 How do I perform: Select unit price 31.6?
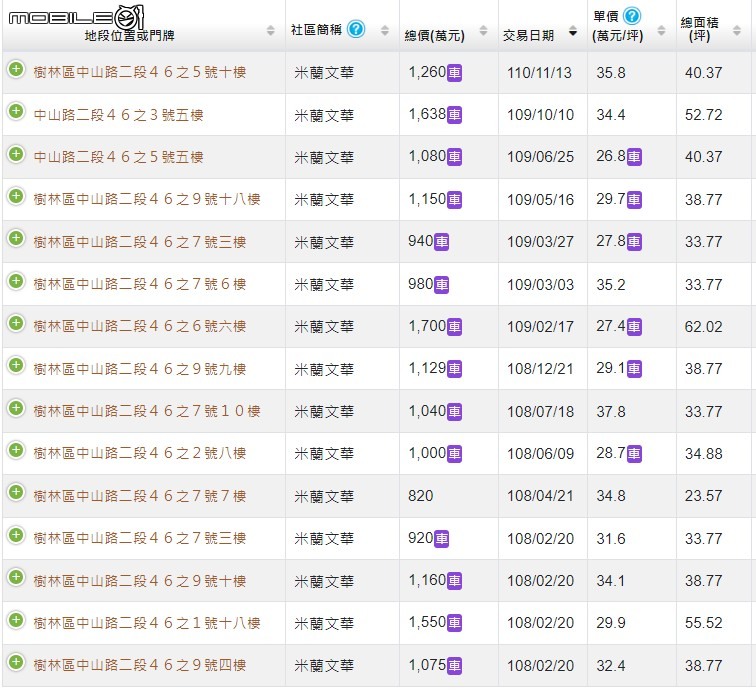point(610,539)
